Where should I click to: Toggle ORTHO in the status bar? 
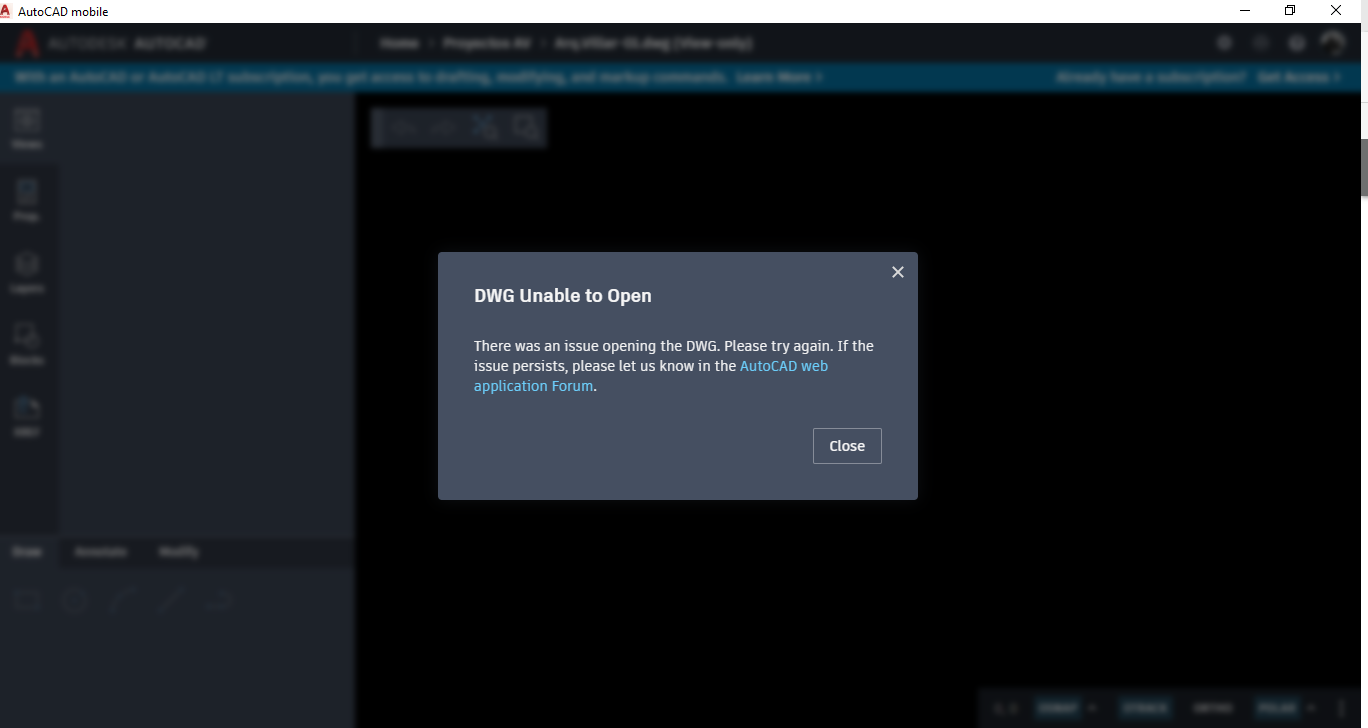[x=1213, y=708]
